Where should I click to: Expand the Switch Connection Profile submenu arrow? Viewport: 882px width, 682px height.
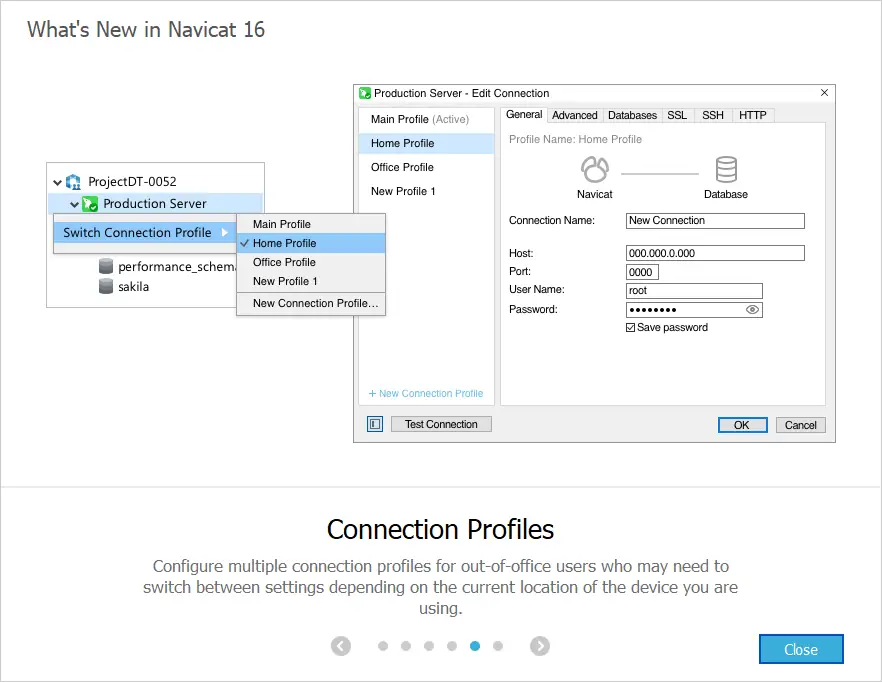pos(225,233)
